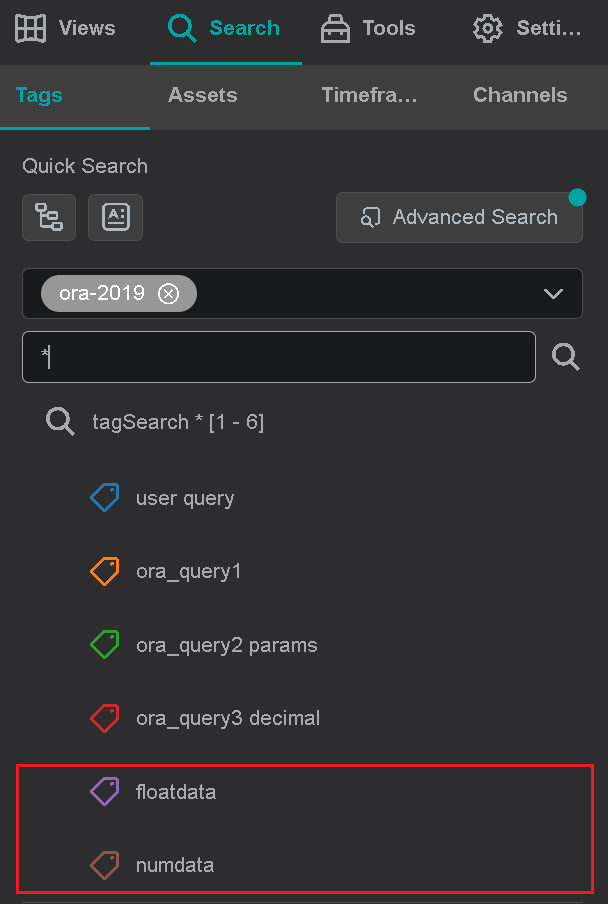Expand the tagSearch result header row
This screenshot has height=905, width=608.
178,421
